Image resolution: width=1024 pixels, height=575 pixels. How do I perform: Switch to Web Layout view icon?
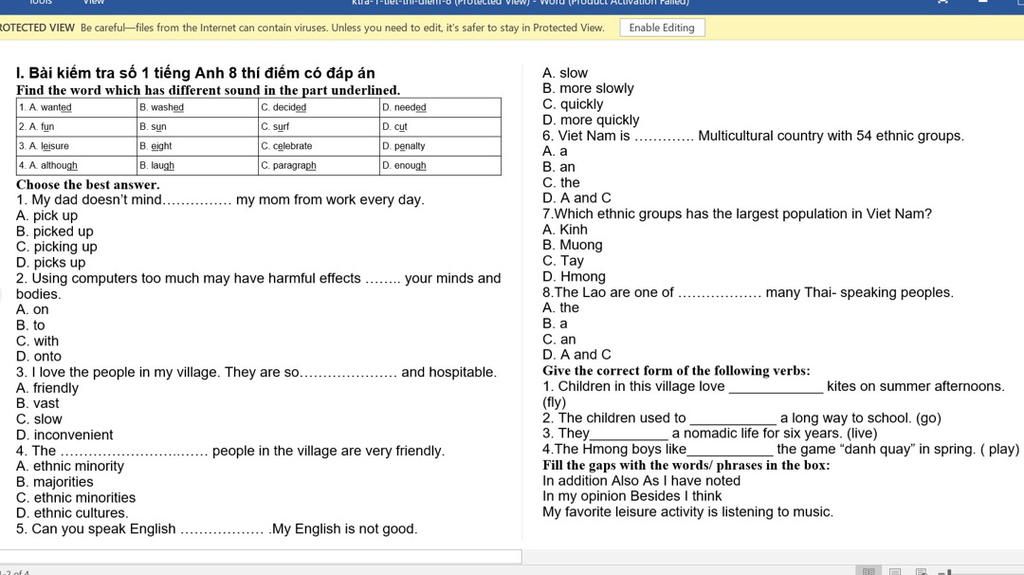tap(921, 571)
